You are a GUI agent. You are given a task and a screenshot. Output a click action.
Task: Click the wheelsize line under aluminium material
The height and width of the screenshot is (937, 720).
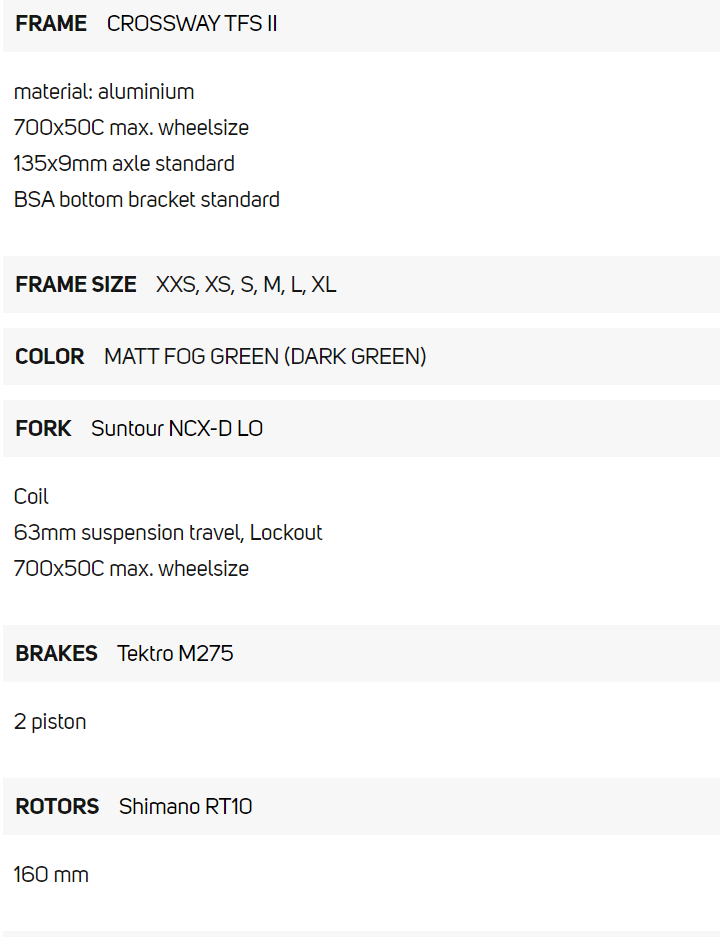131,128
